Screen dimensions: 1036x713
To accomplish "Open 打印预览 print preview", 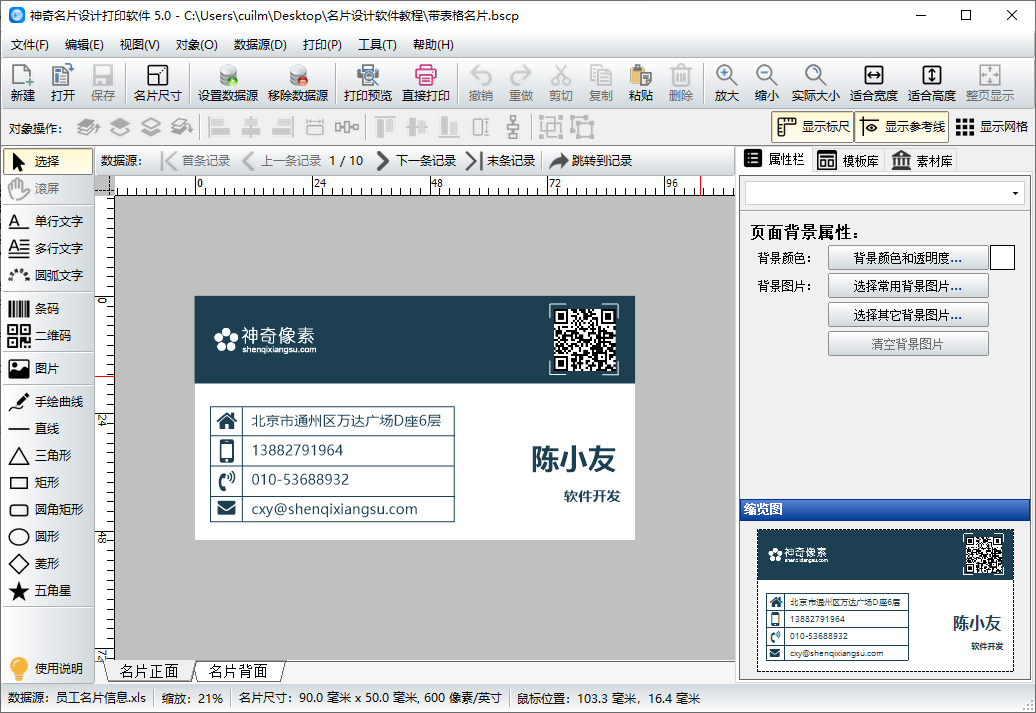I will (x=368, y=83).
